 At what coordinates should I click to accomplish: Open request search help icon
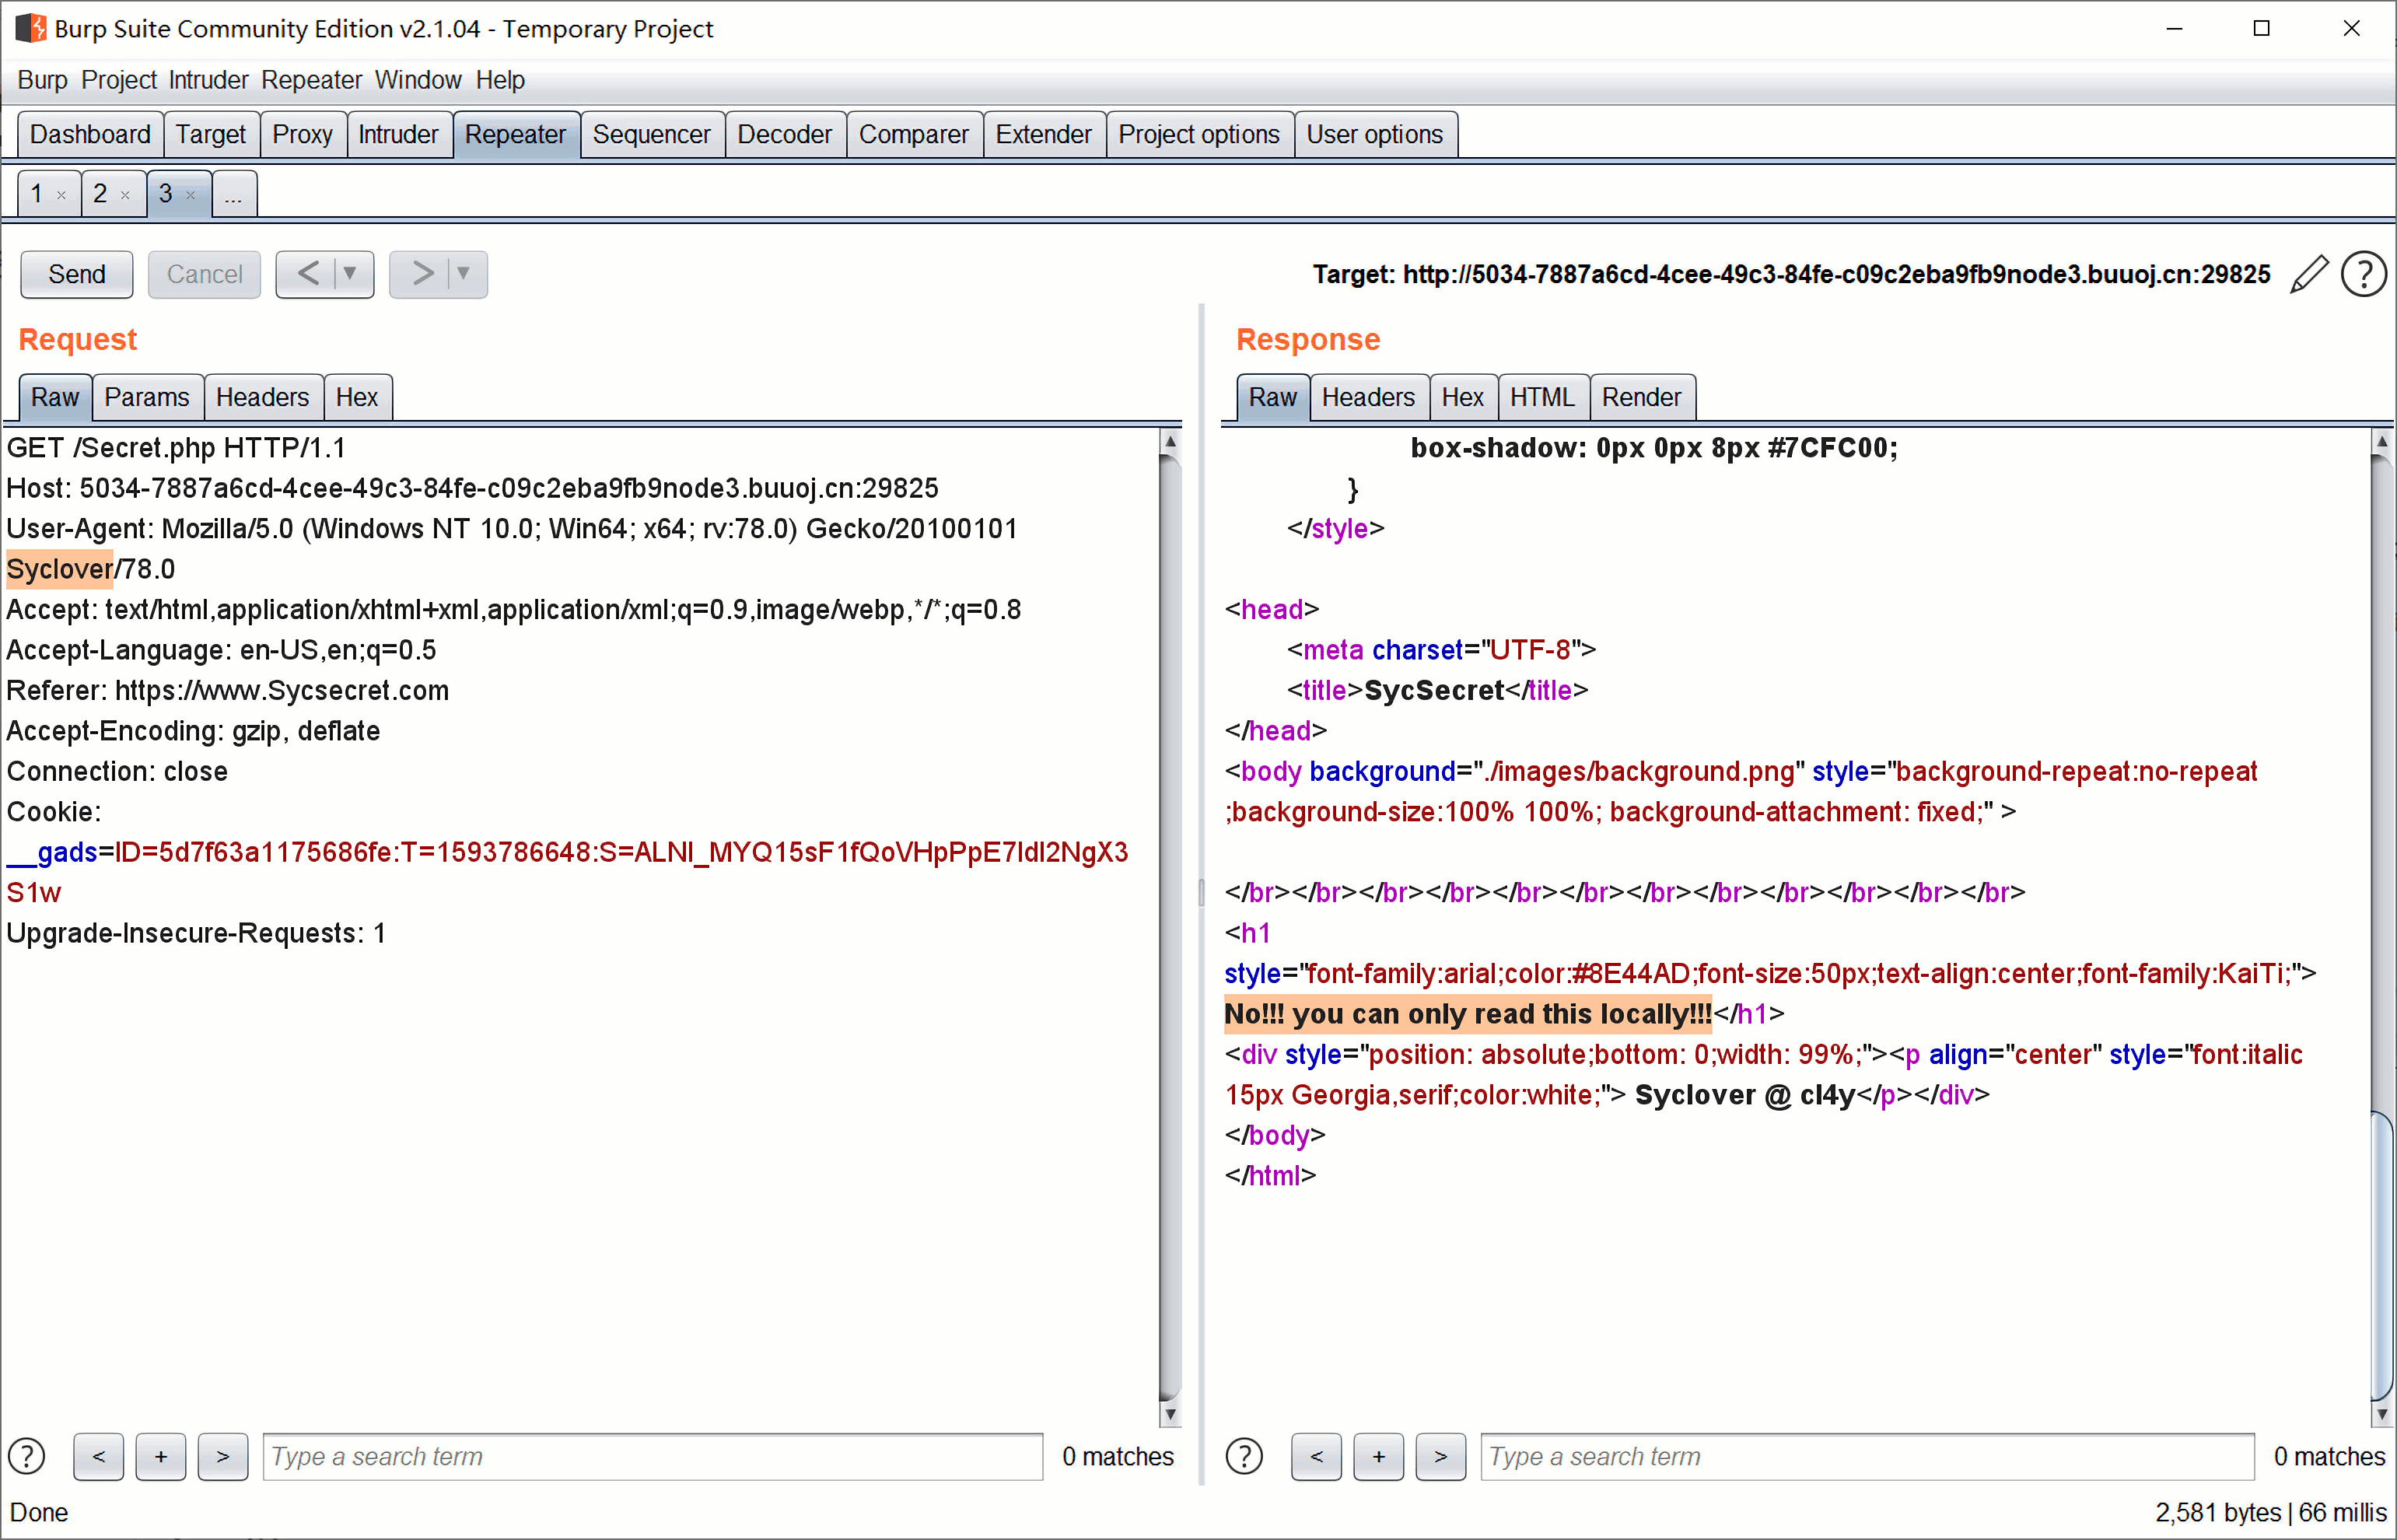click(27, 1456)
